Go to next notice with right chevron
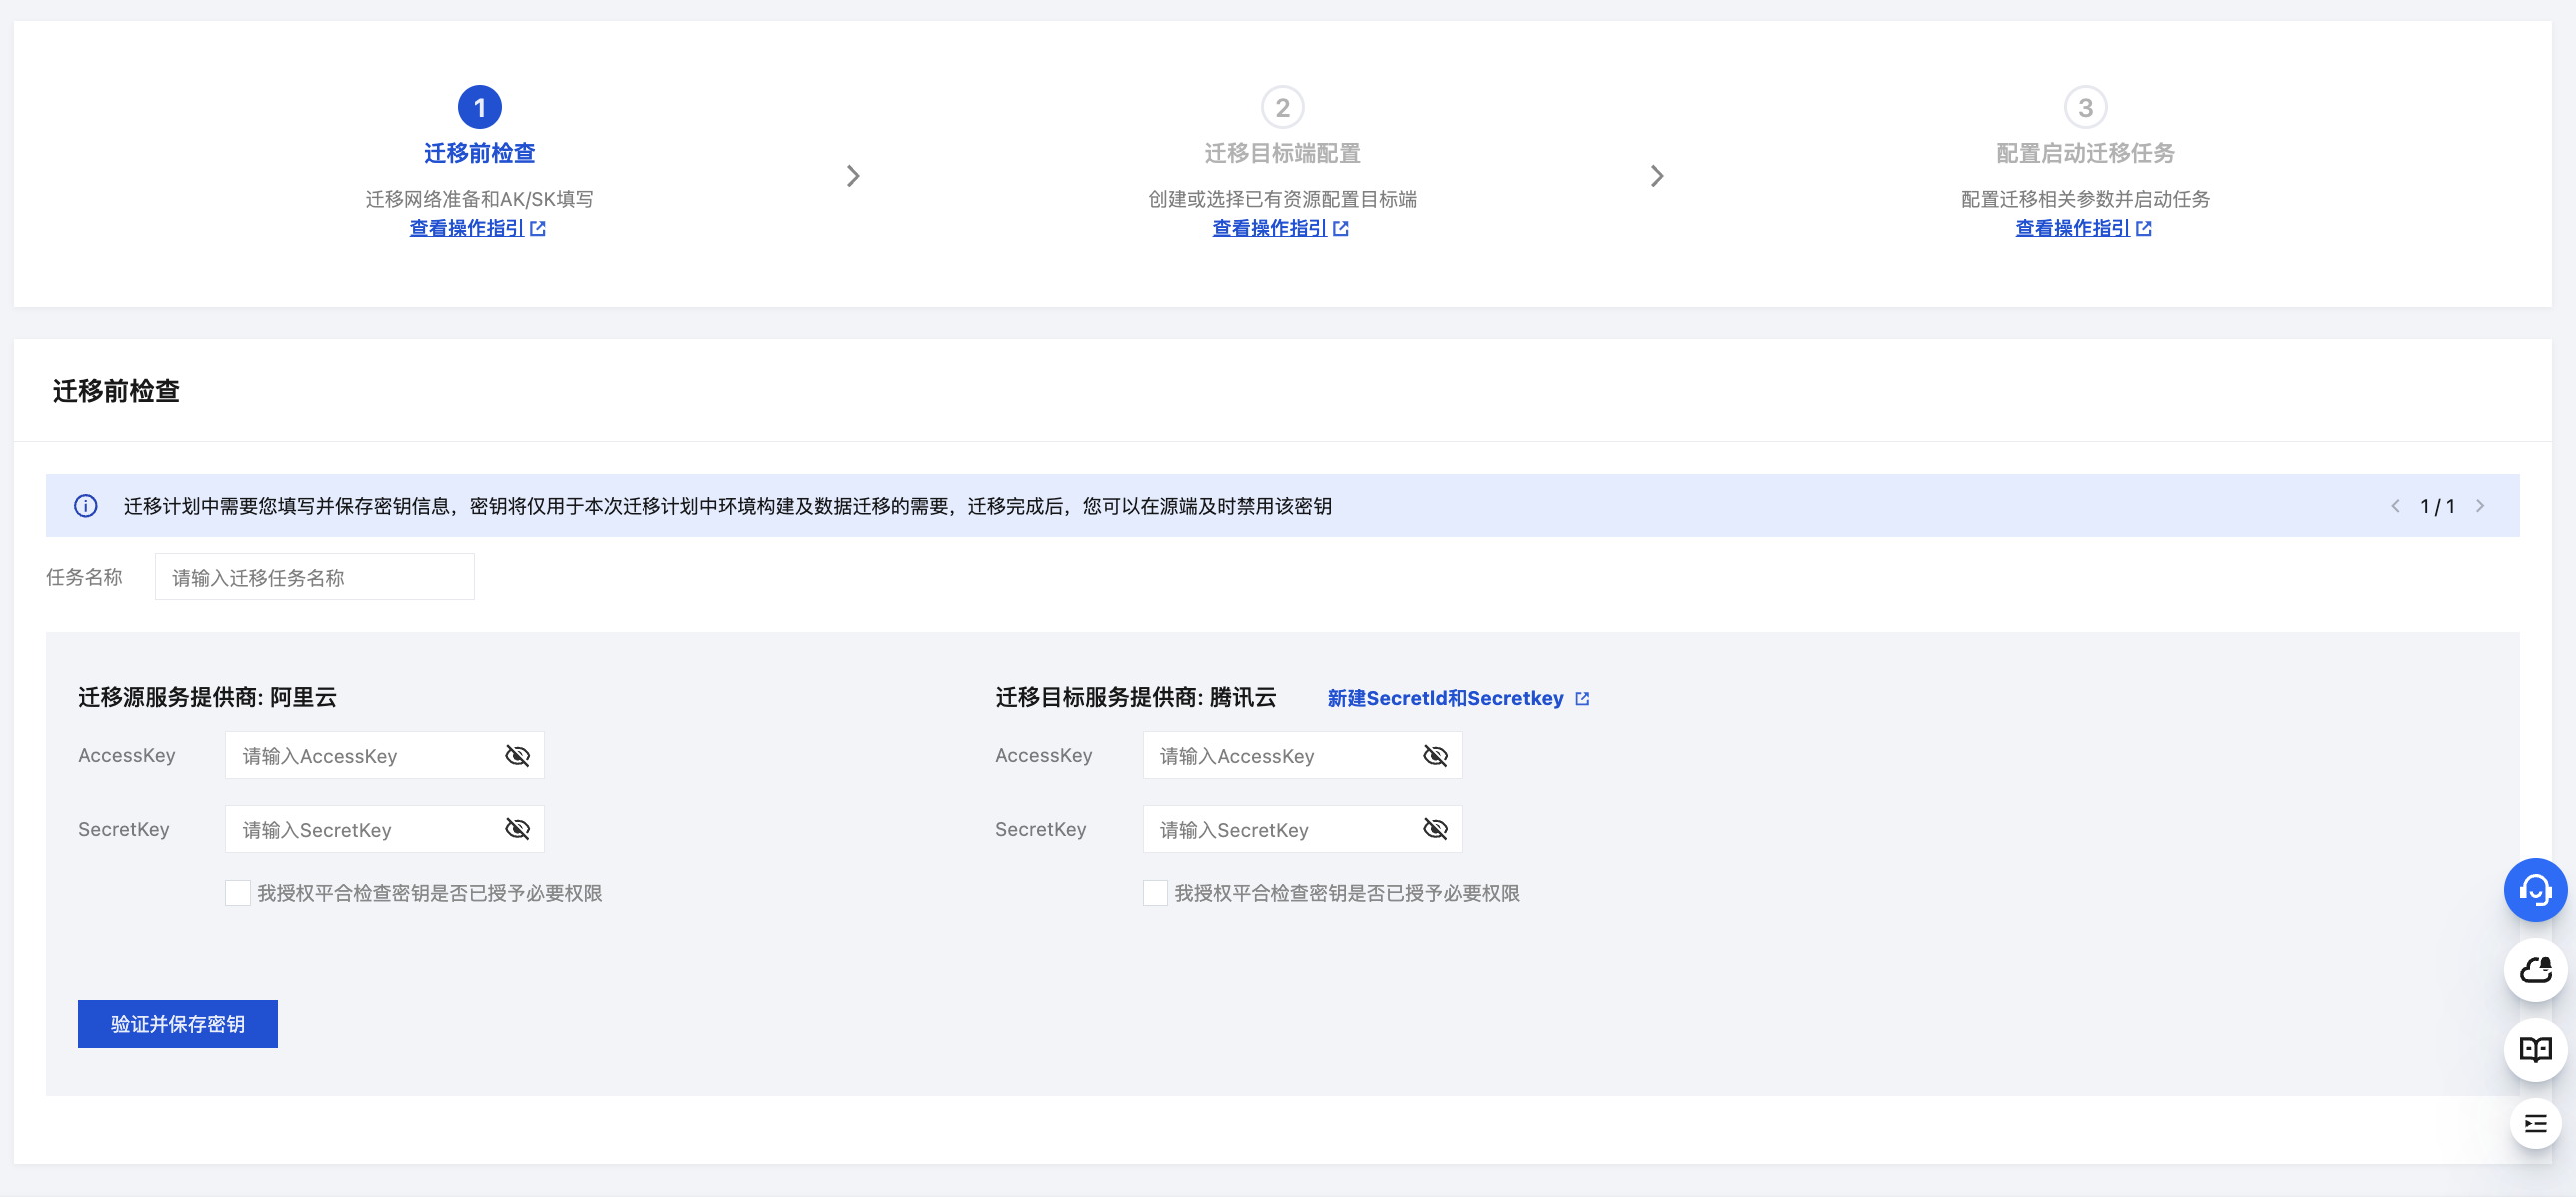The width and height of the screenshot is (2576, 1197). click(x=2479, y=505)
